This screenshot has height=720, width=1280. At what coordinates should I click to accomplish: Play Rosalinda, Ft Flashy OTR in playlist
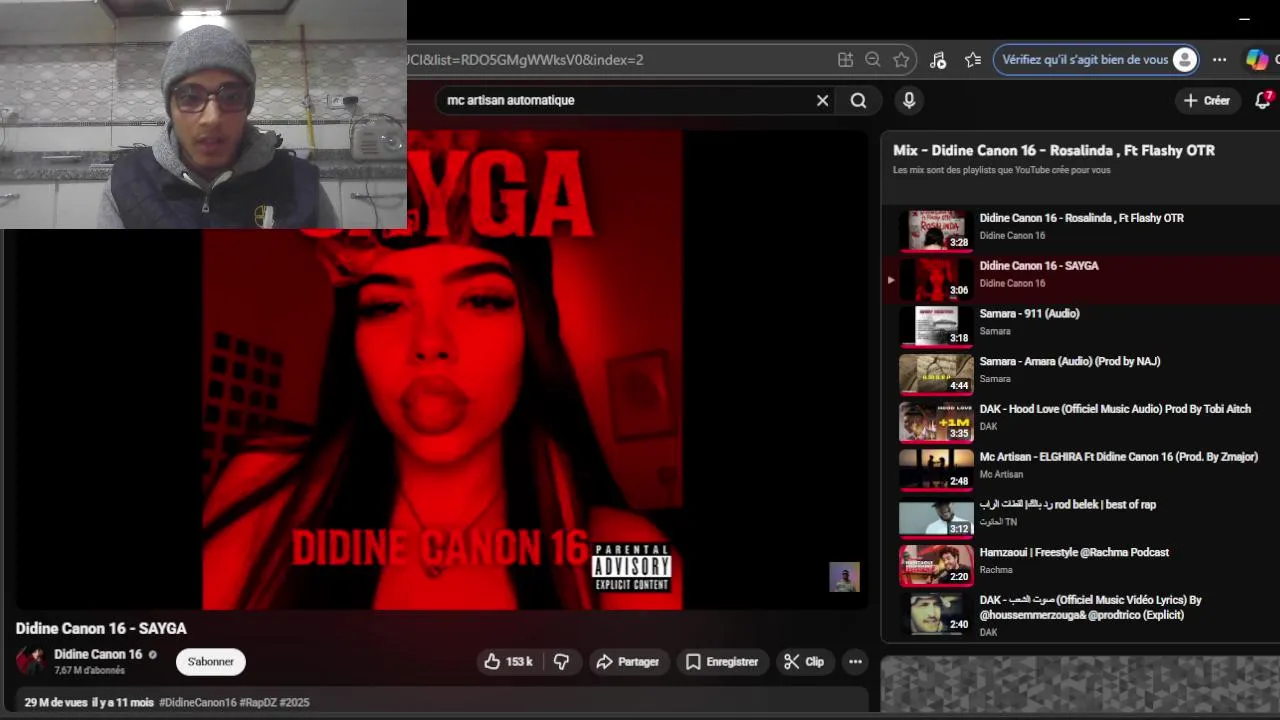[1080, 230]
